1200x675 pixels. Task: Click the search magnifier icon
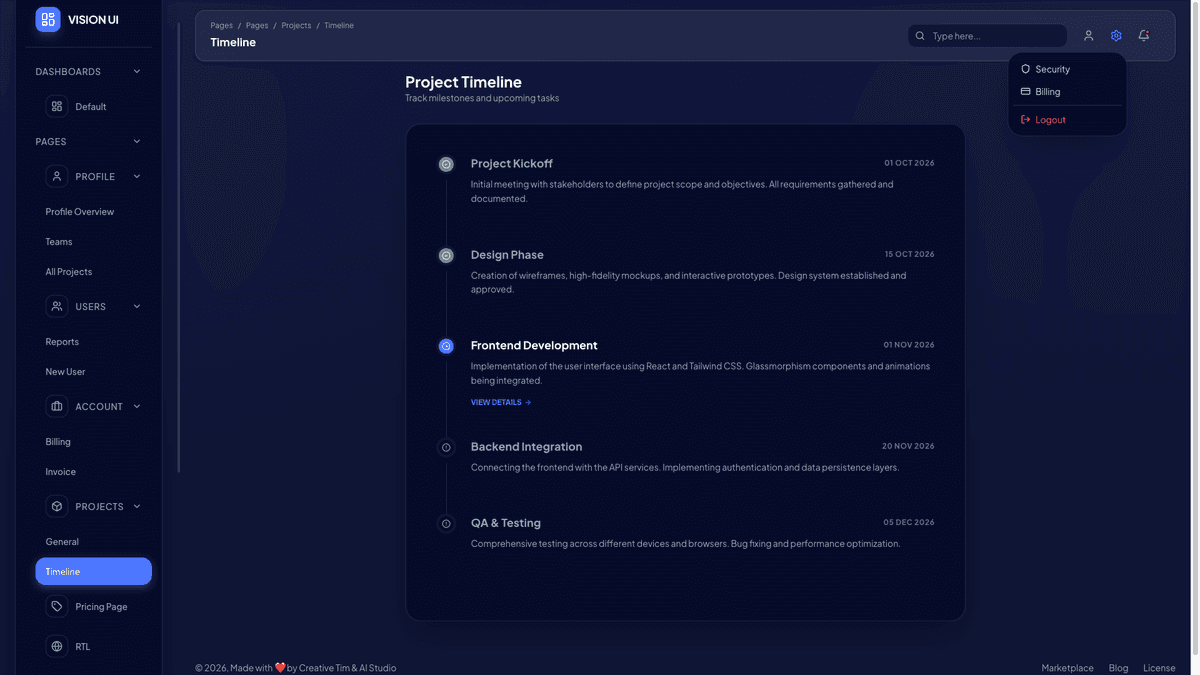(x=919, y=35)
